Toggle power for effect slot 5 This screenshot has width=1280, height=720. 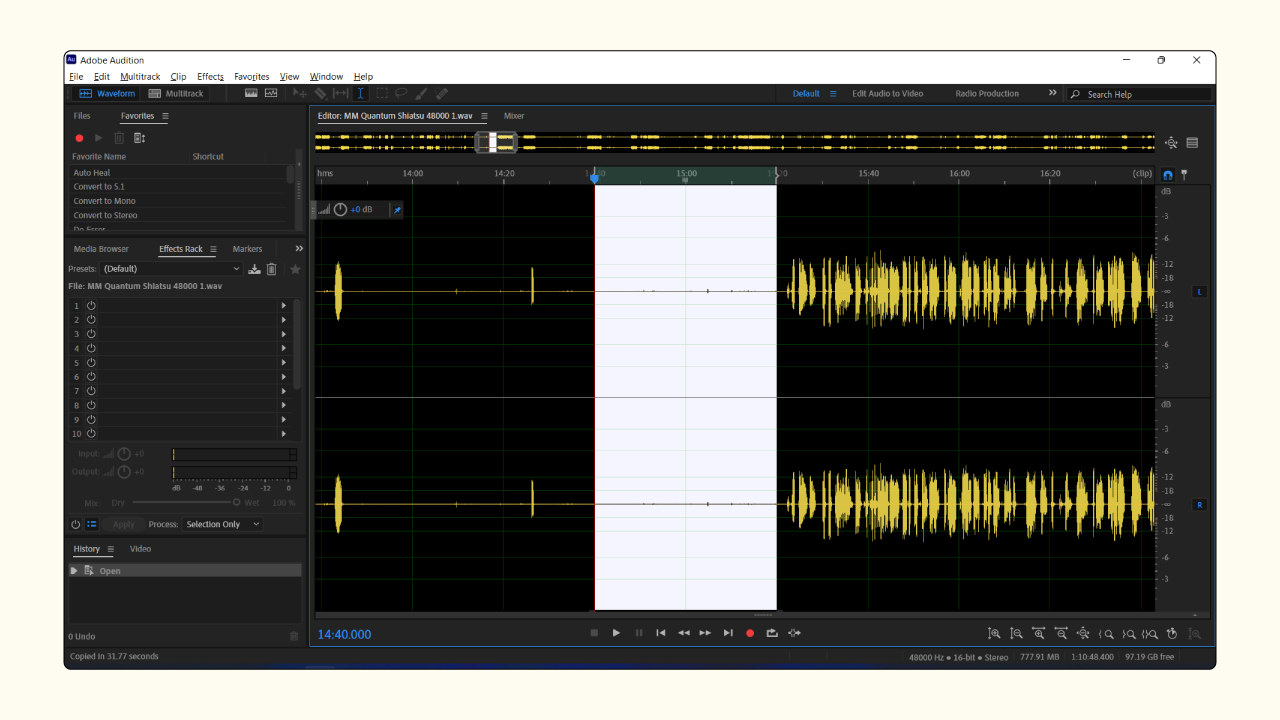pyautogui.click(x=91, y=362)
